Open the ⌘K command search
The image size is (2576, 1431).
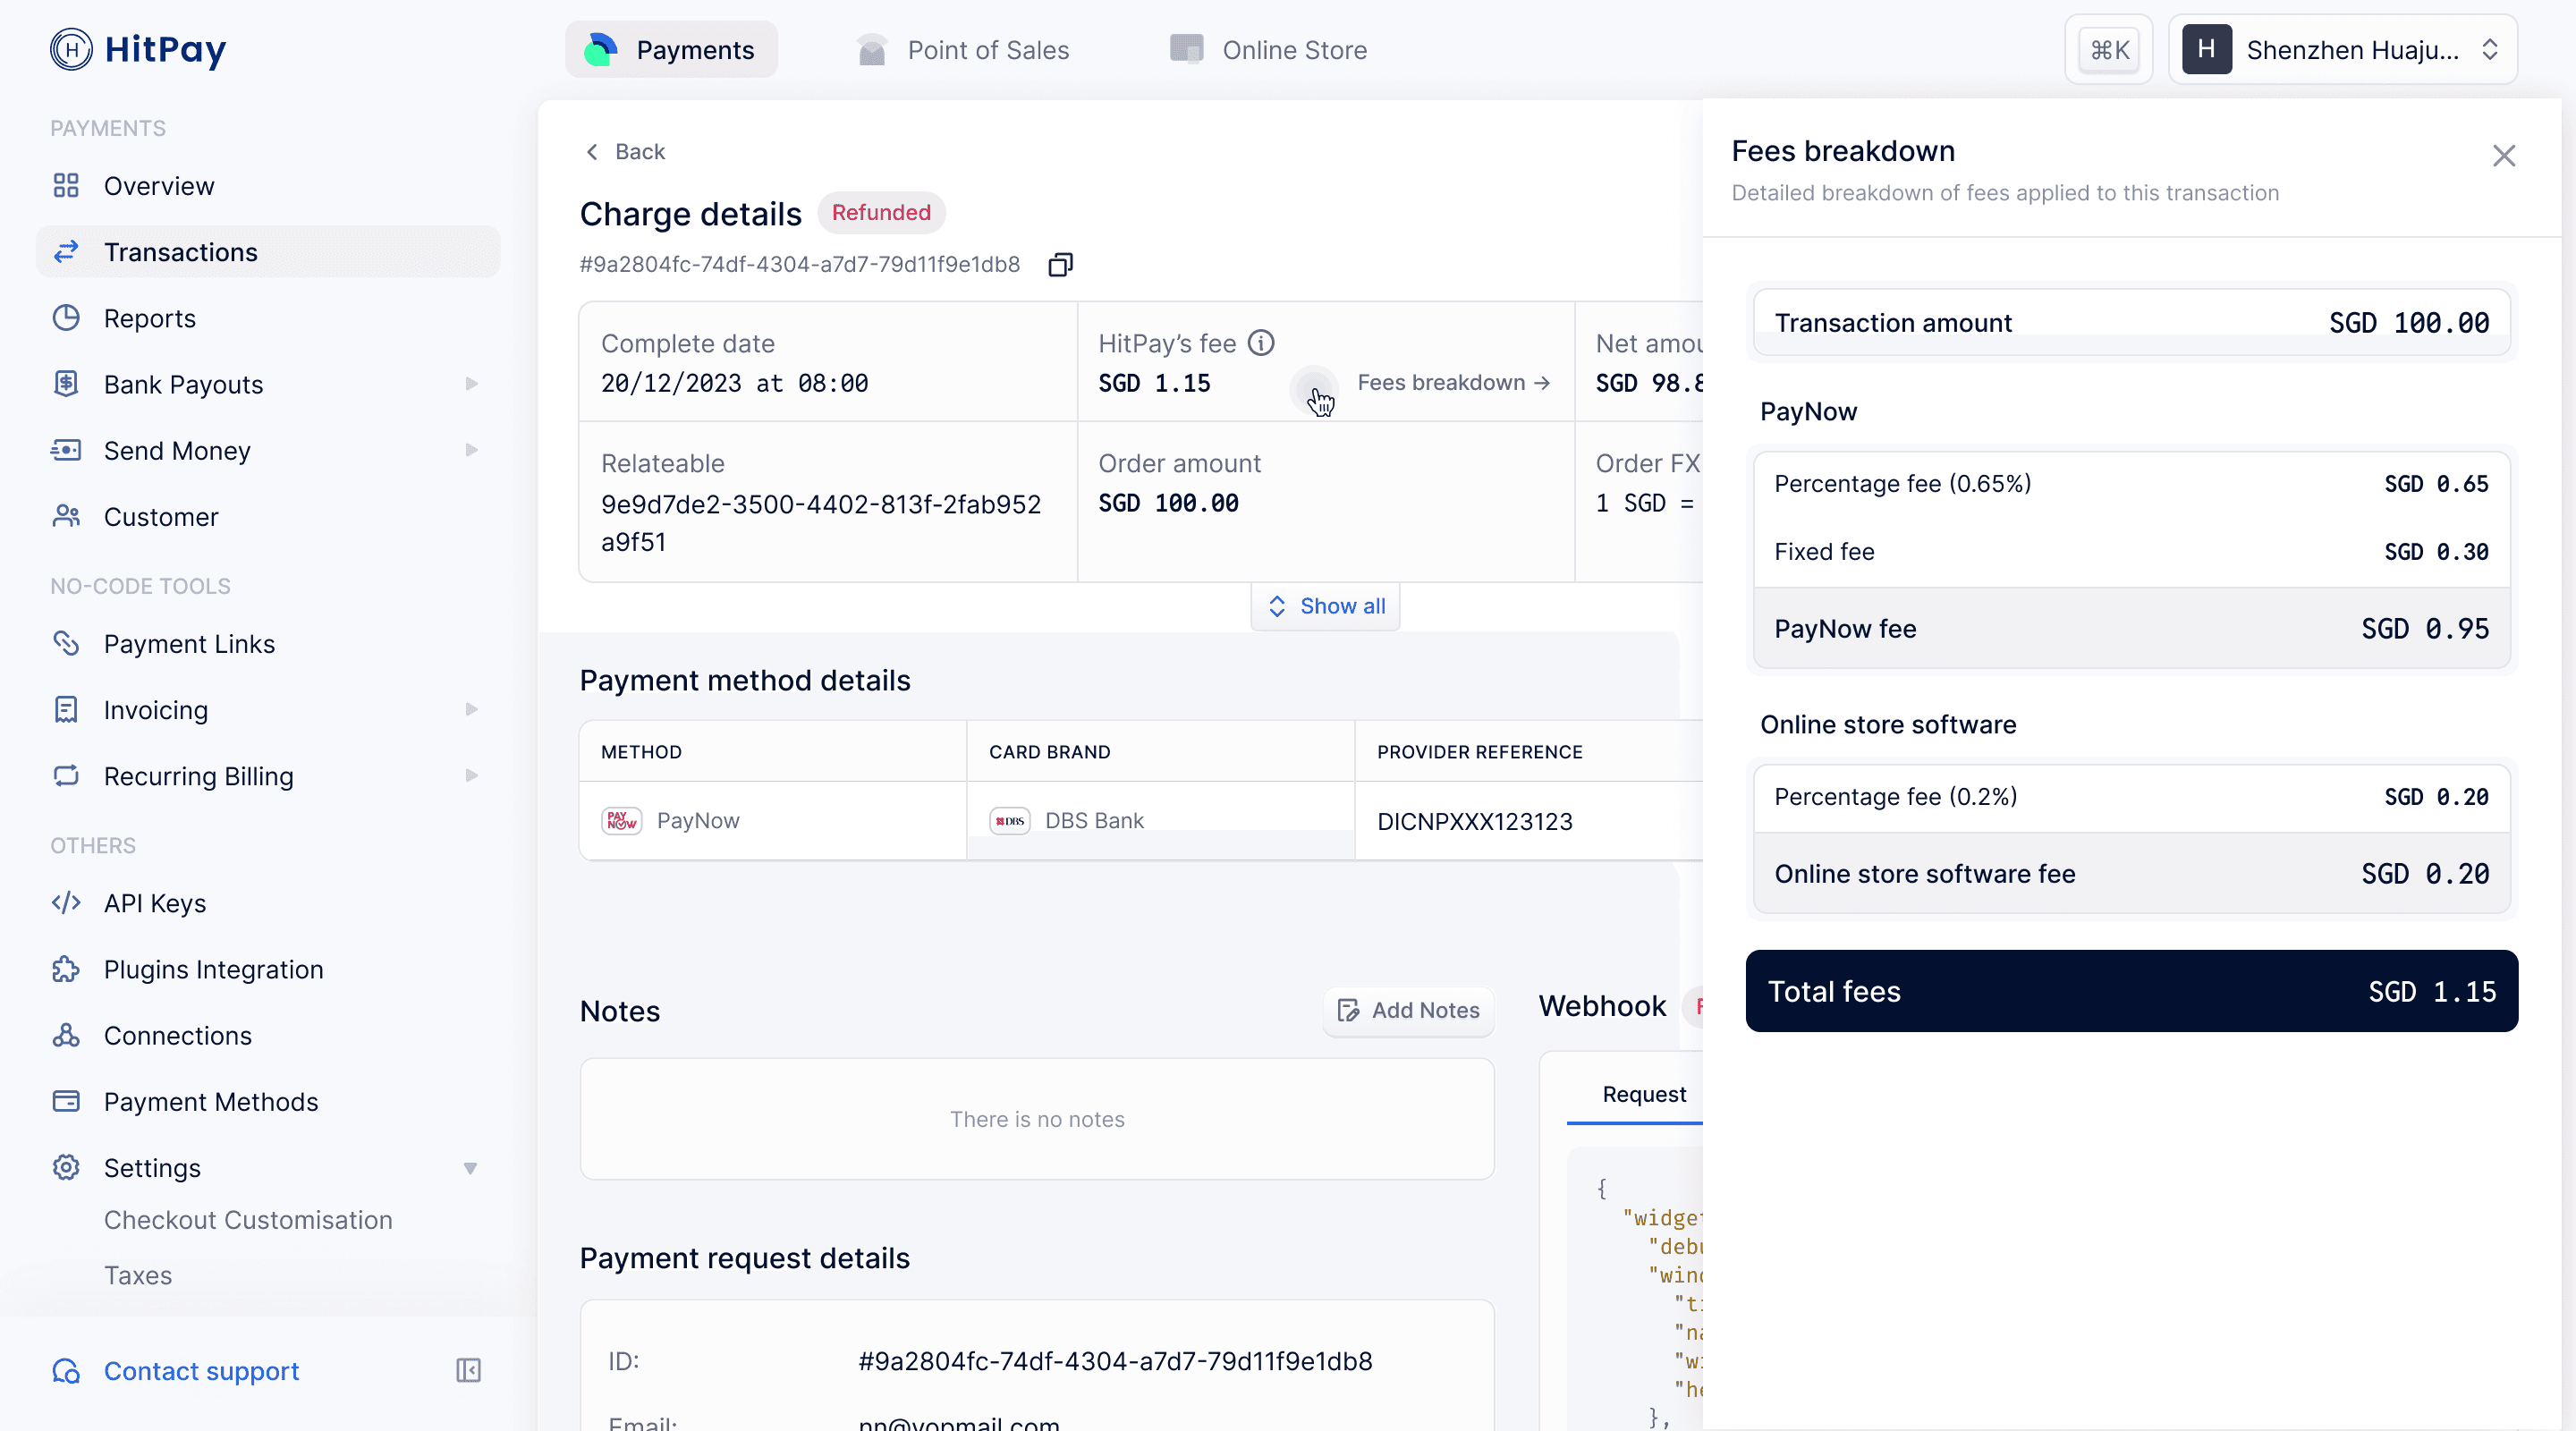click(x=2109, y=50)
